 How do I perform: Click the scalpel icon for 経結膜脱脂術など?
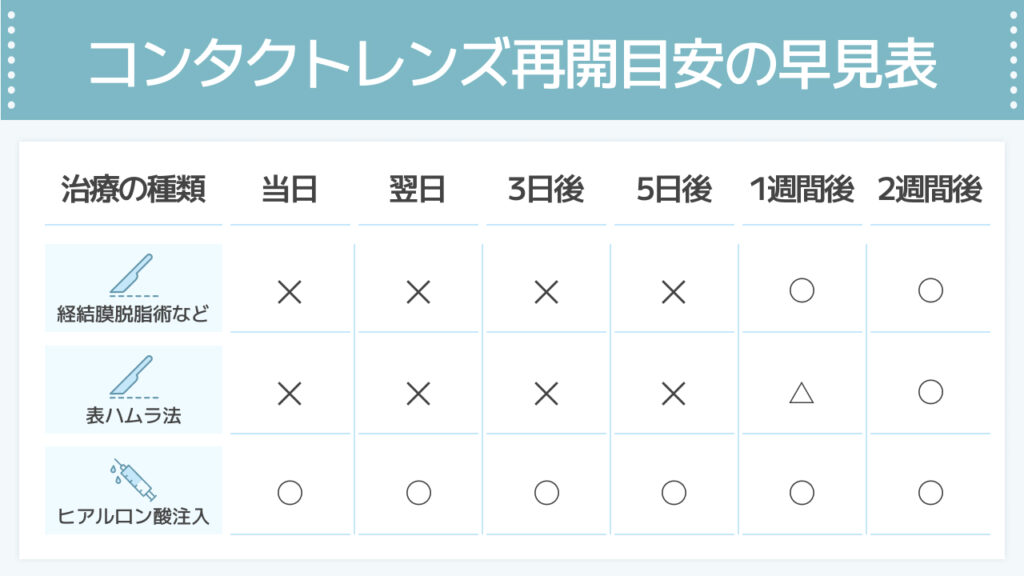pos(133,274)
